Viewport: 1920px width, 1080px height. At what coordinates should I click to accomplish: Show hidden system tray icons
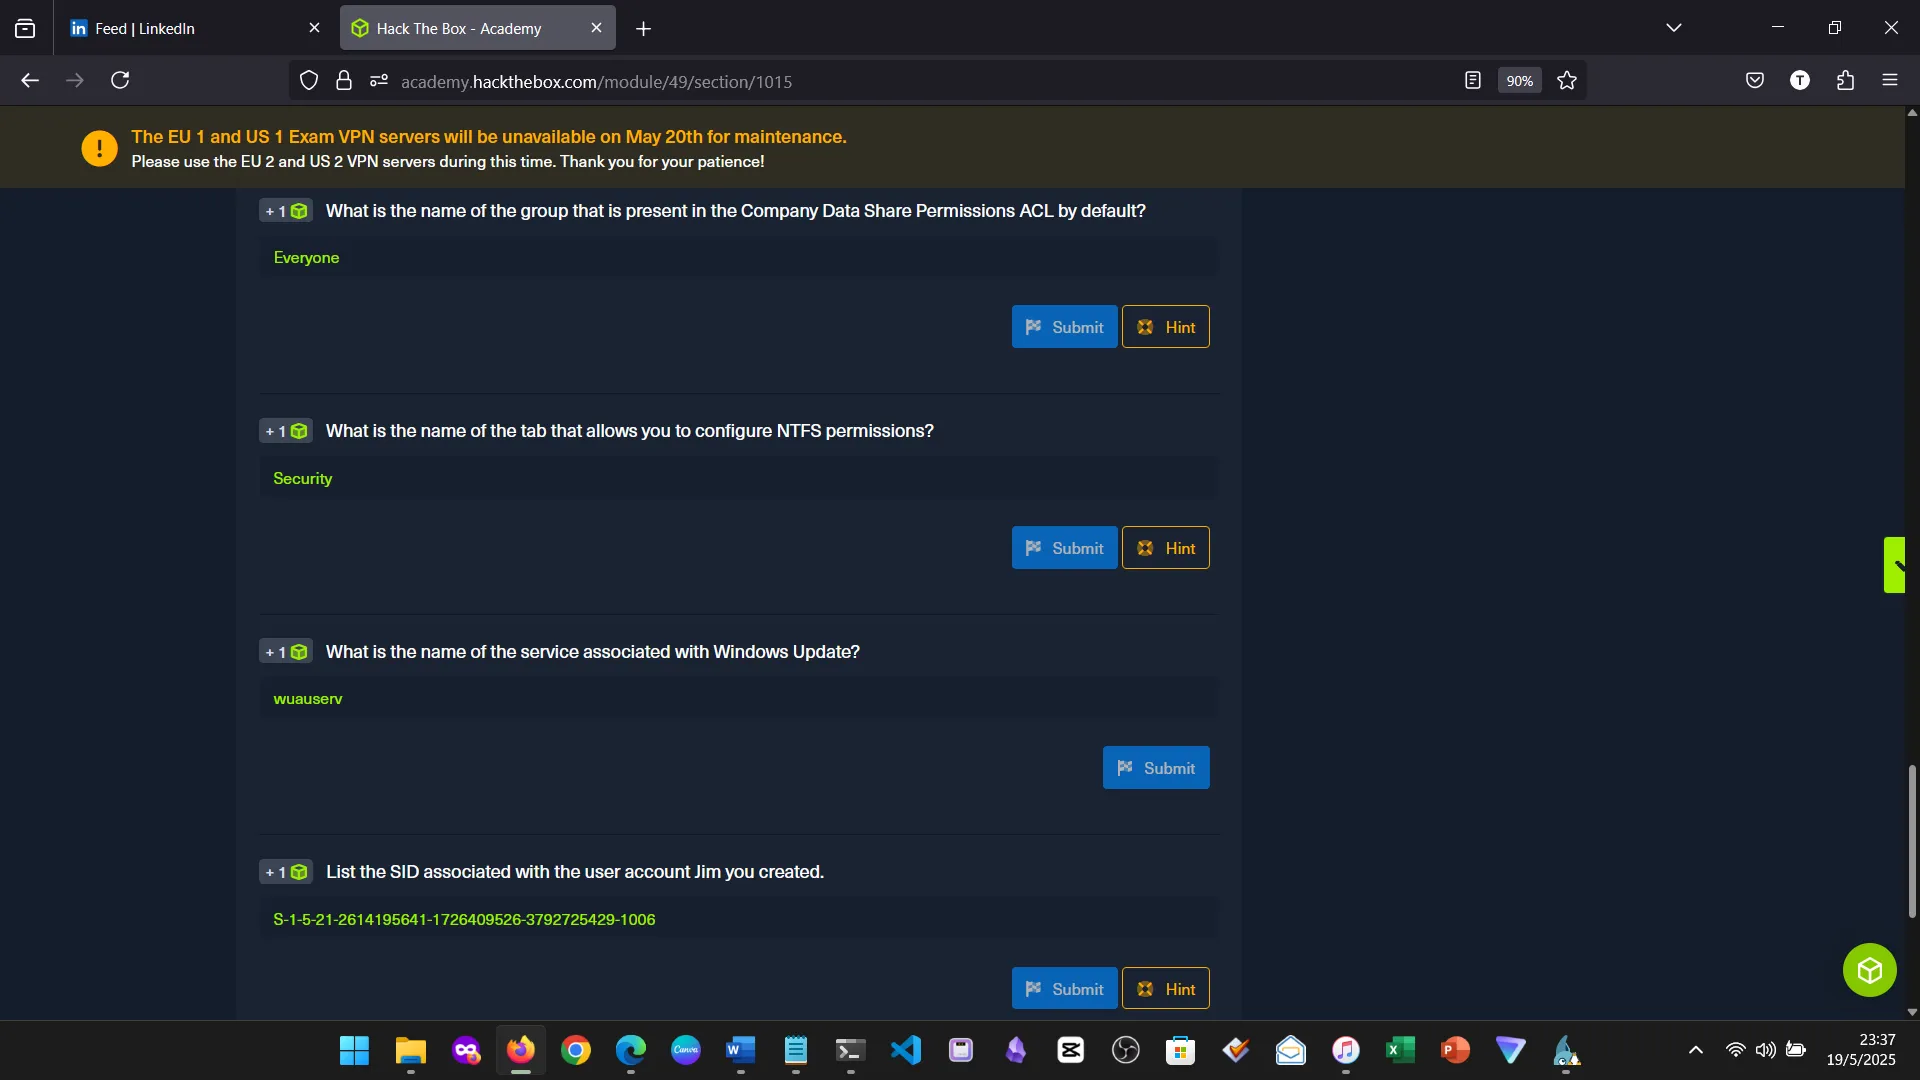click(x=1695, y=1050)
